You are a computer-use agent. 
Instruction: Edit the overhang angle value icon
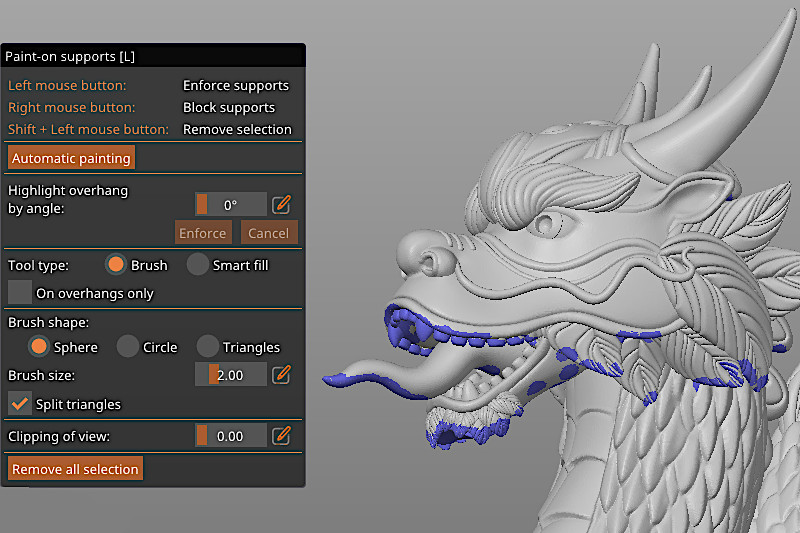point(282,205)
